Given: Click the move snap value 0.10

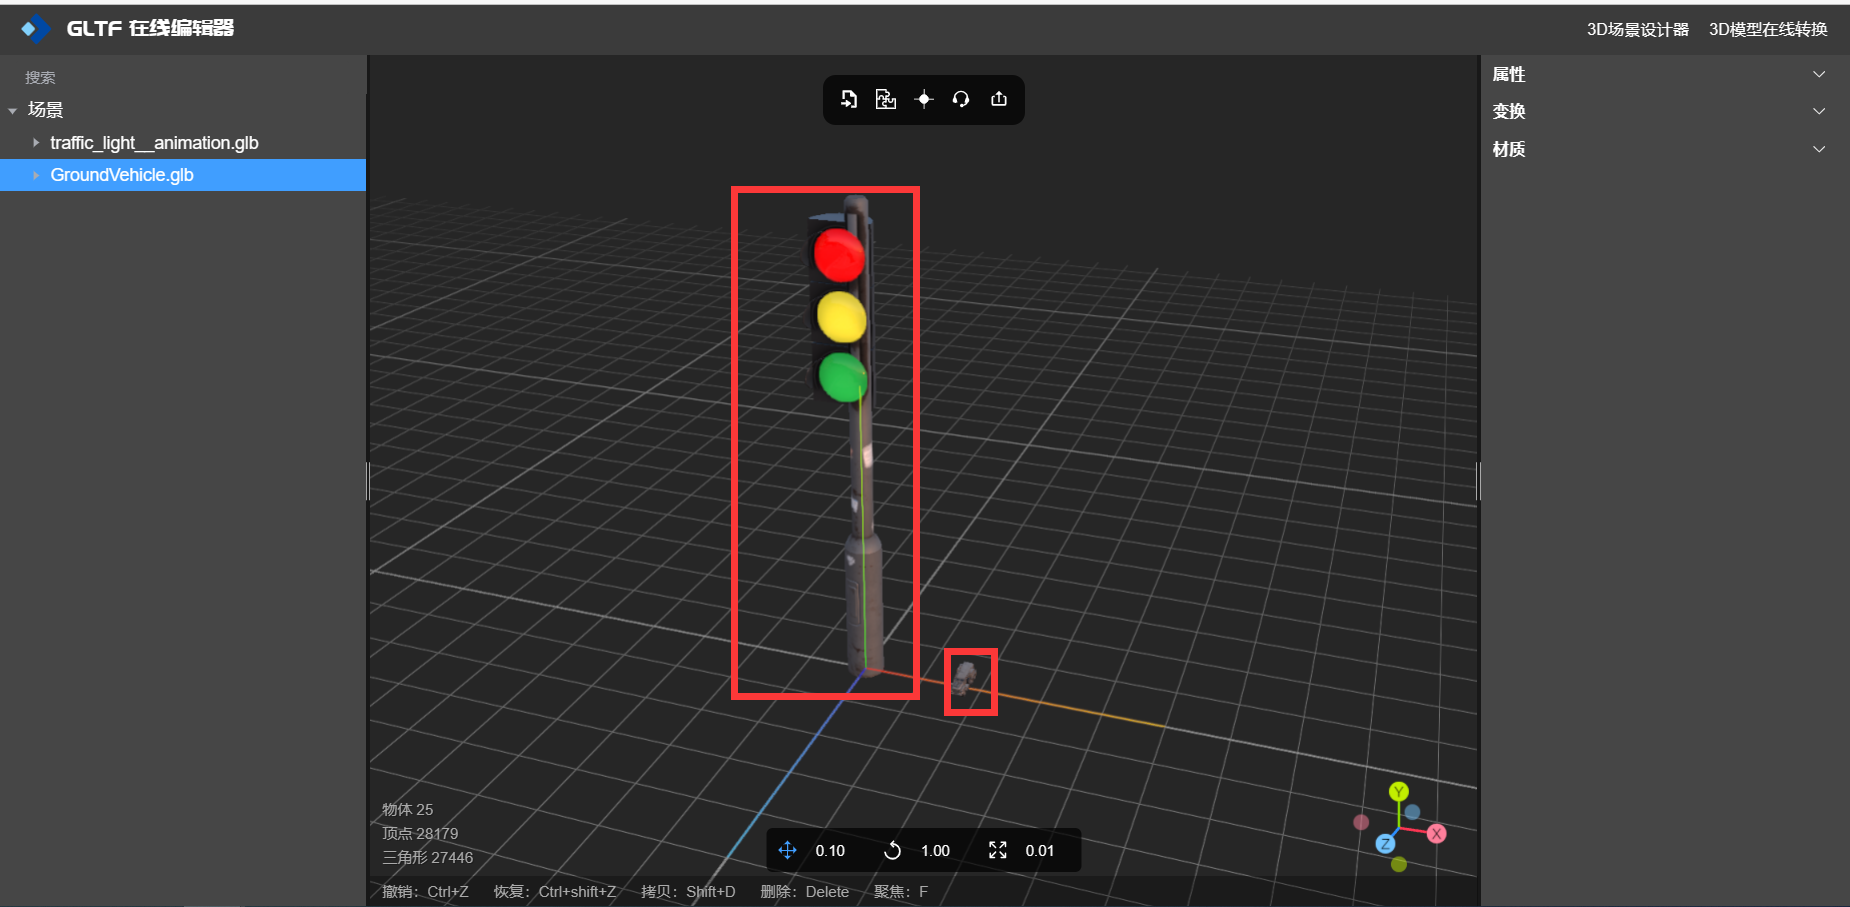Looking at the screenshot, I should pyautogui.click(x=830, y=851).
